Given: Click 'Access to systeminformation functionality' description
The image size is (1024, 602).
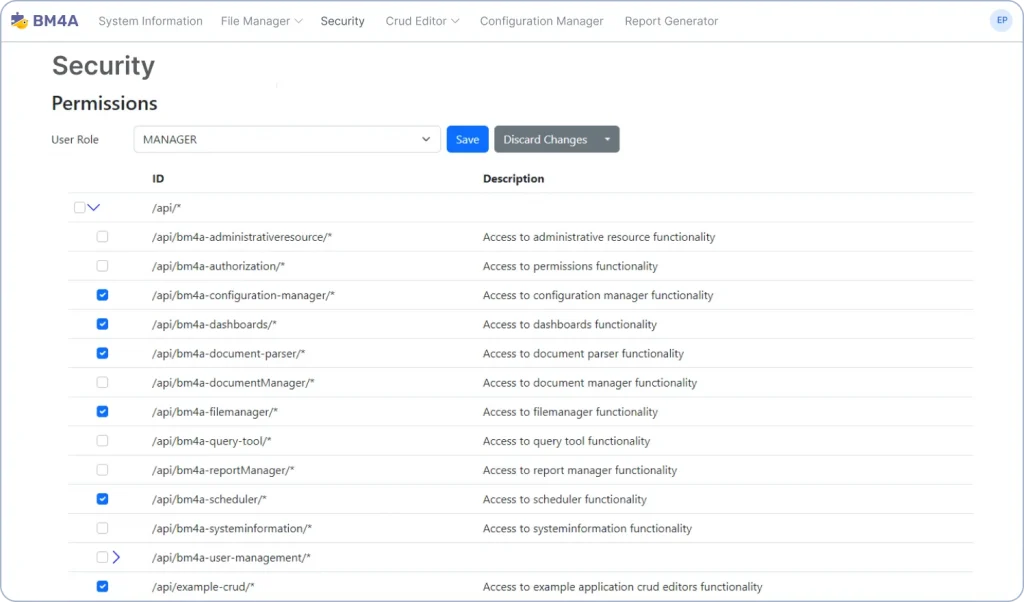Looking at the screenshot, I should (587, 528).
